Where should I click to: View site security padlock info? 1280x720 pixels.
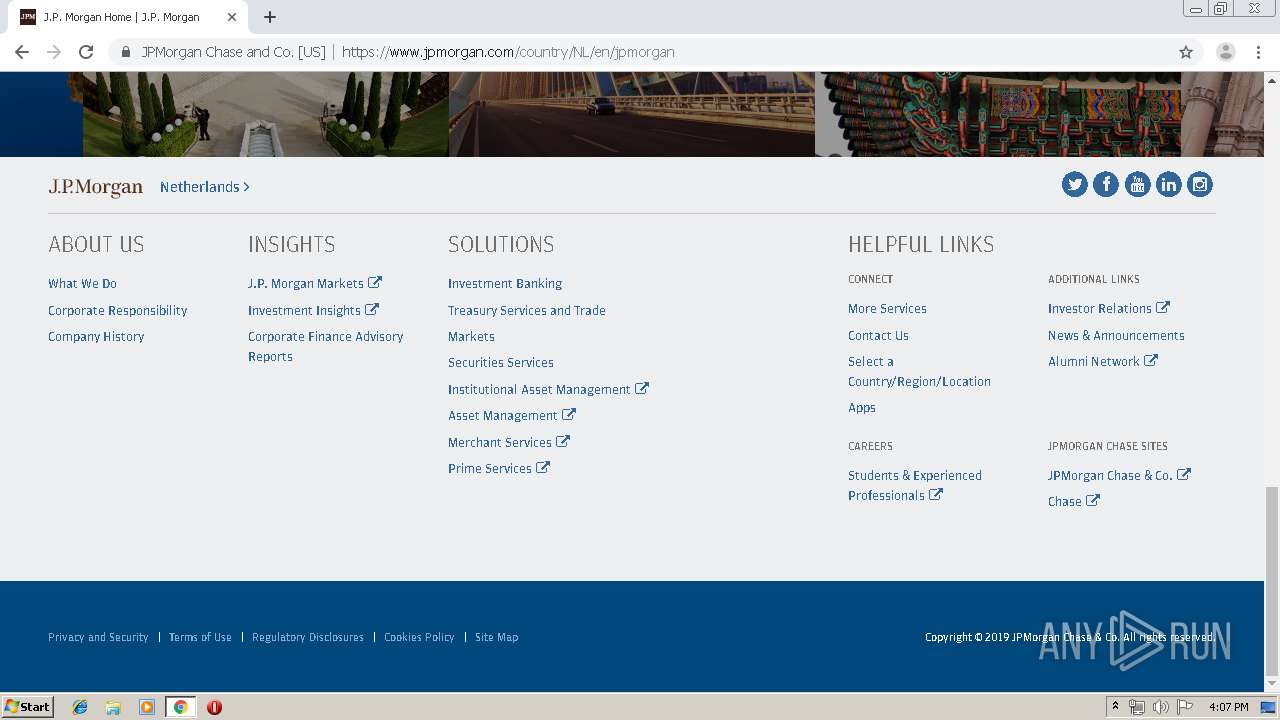[x=126, y=52]
